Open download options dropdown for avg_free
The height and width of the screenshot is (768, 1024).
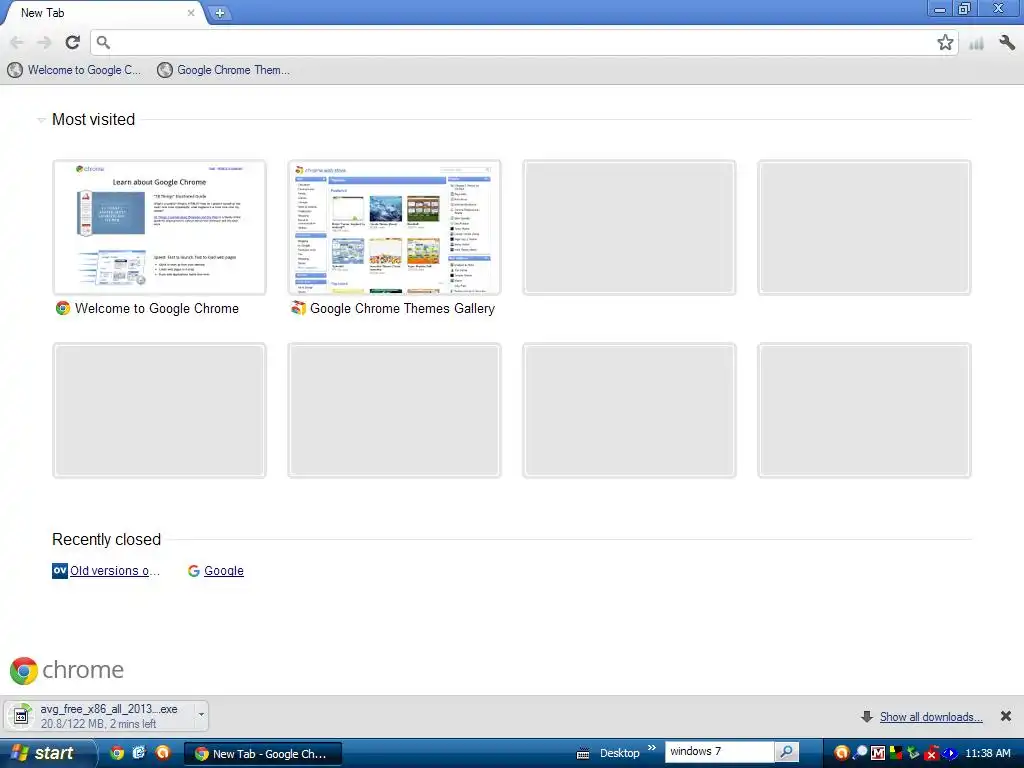(201, 715)
